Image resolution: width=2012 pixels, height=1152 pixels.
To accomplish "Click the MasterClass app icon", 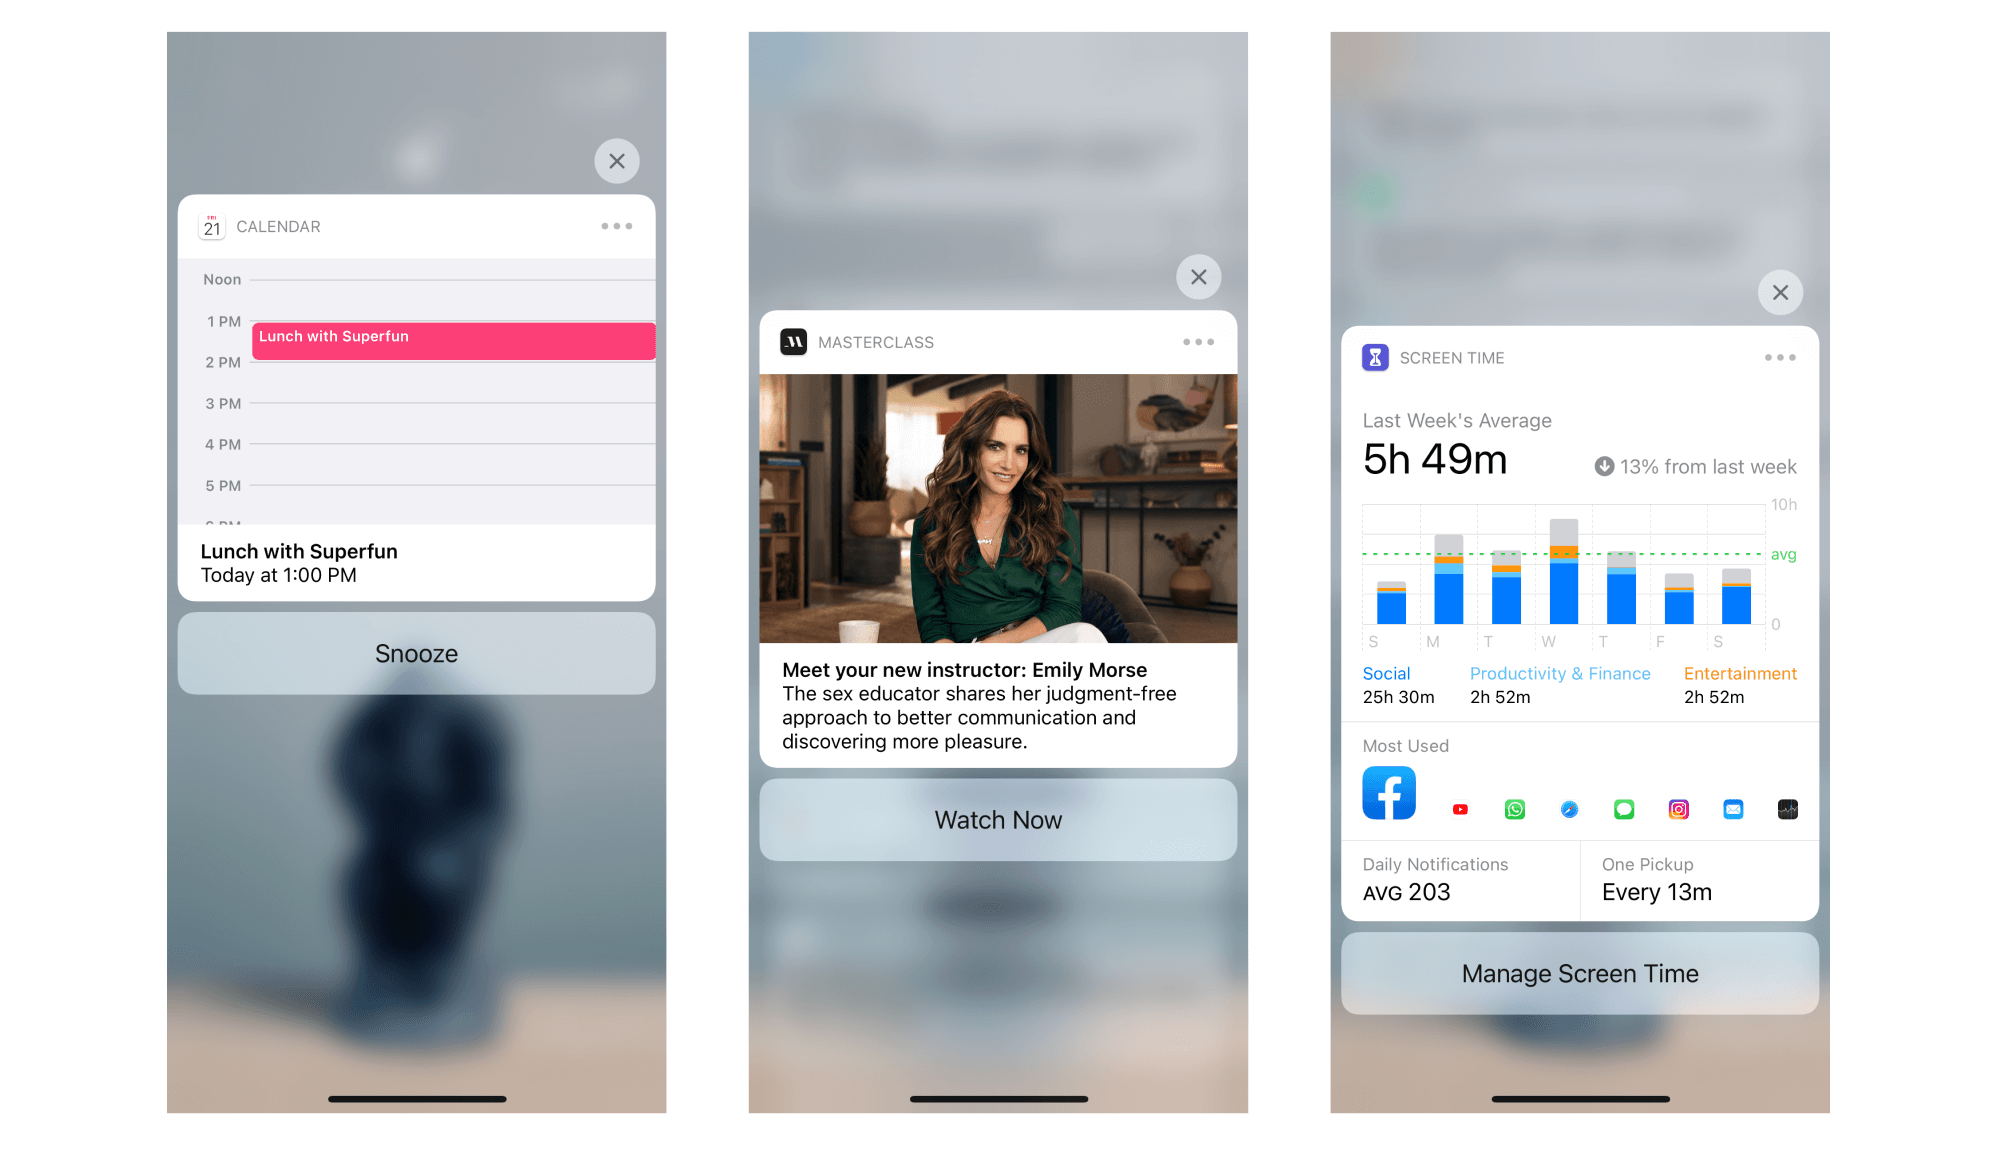I will click(801, 343).
